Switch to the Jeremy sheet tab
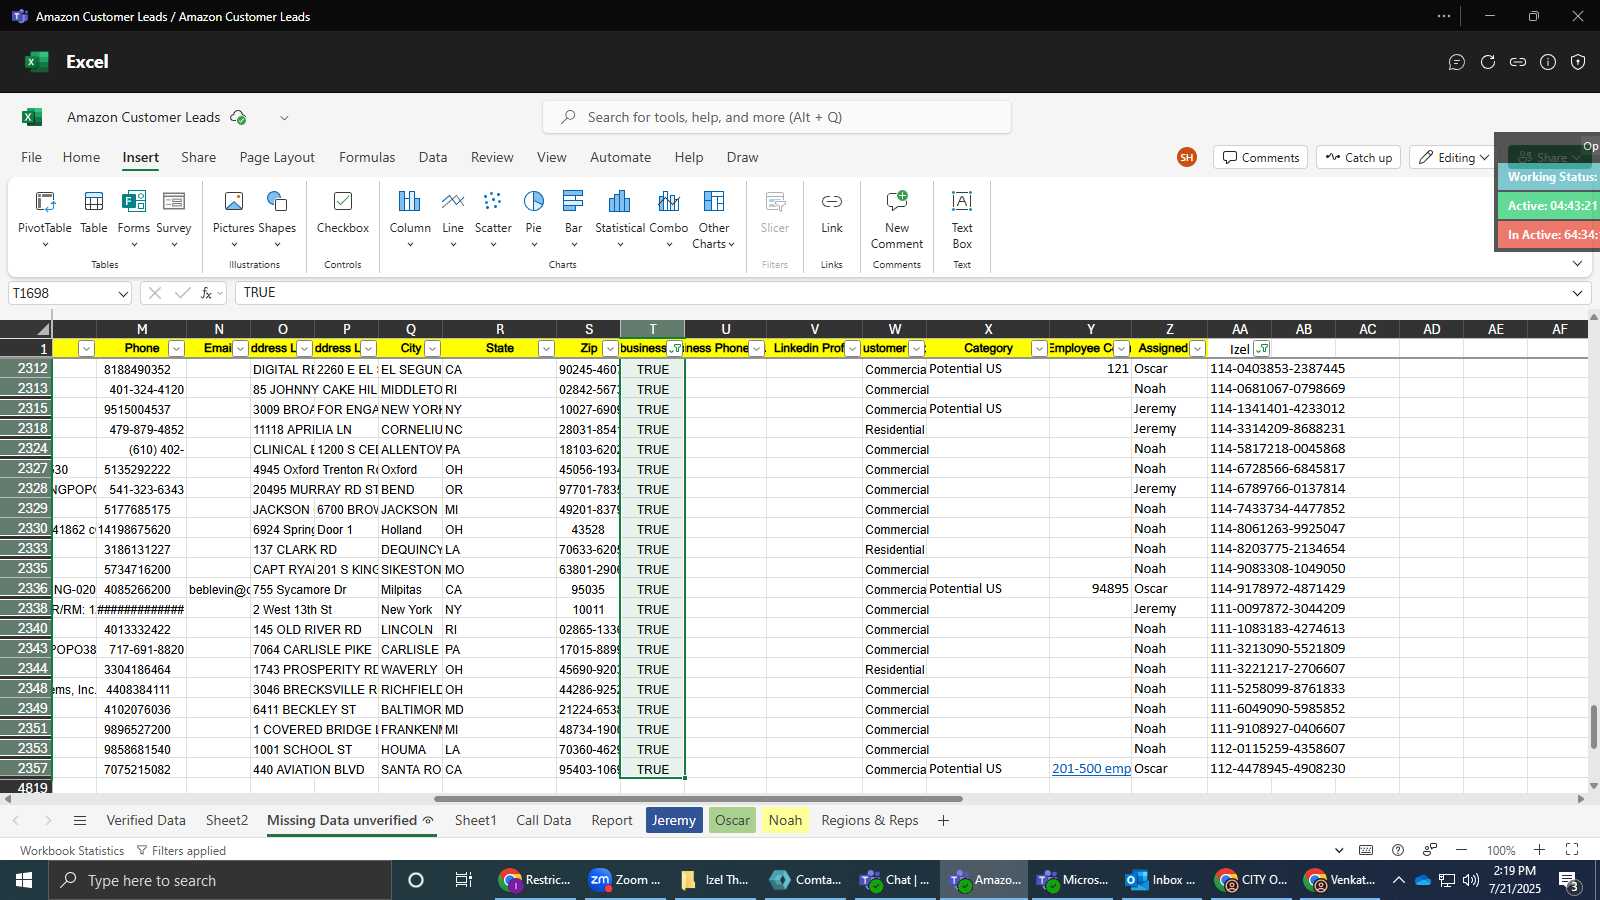 [x=674, y=821]
